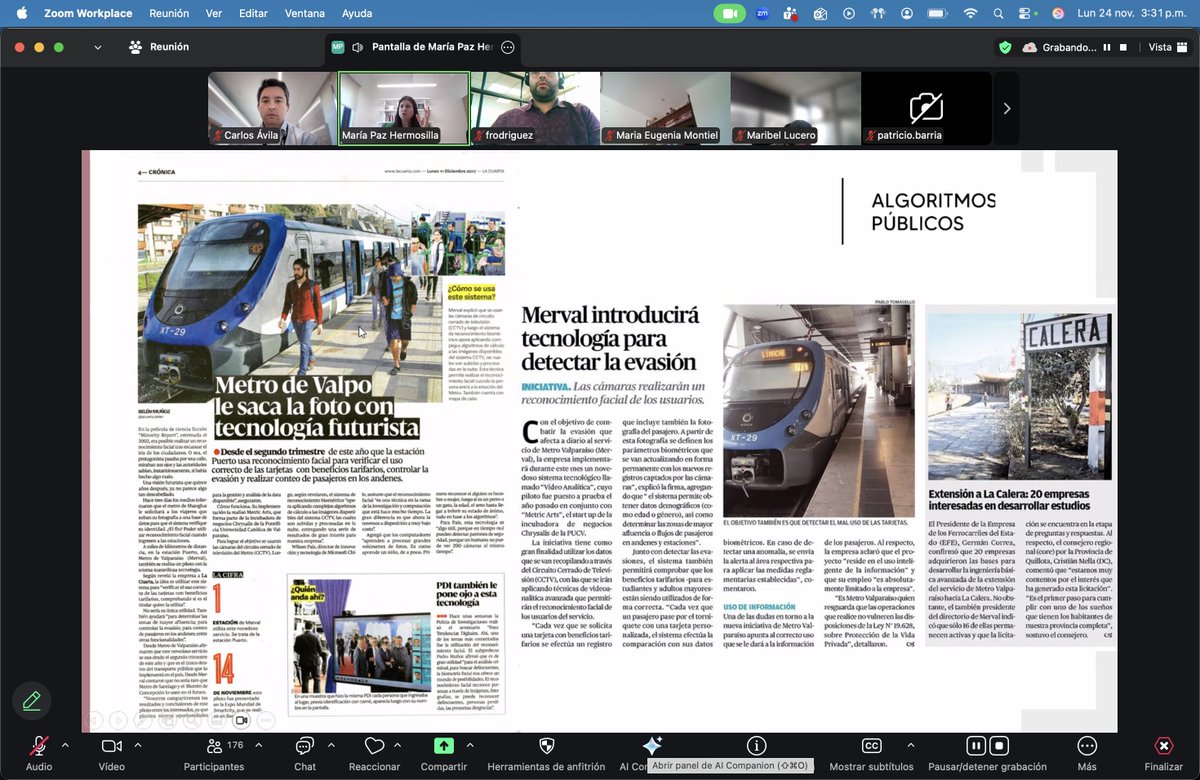Image resolution: width=1200 pixels, height=780 pixels.
Task: Click headline Metro de Valpo le saca
Action: 317,408
